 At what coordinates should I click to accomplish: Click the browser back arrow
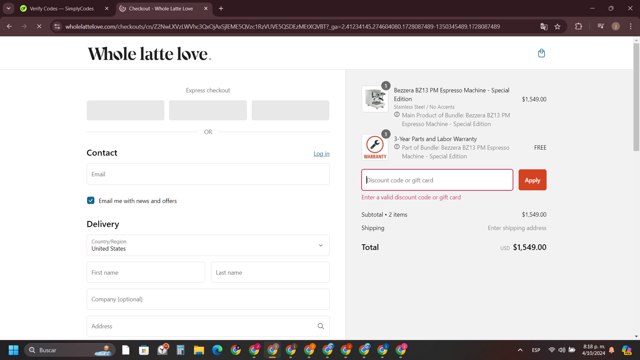click(x=9, y=27)
